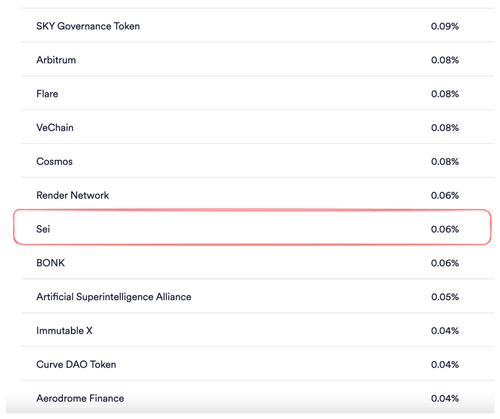Open the BONK holding entry
Viewport: 500px width, 419px height.
257,263
